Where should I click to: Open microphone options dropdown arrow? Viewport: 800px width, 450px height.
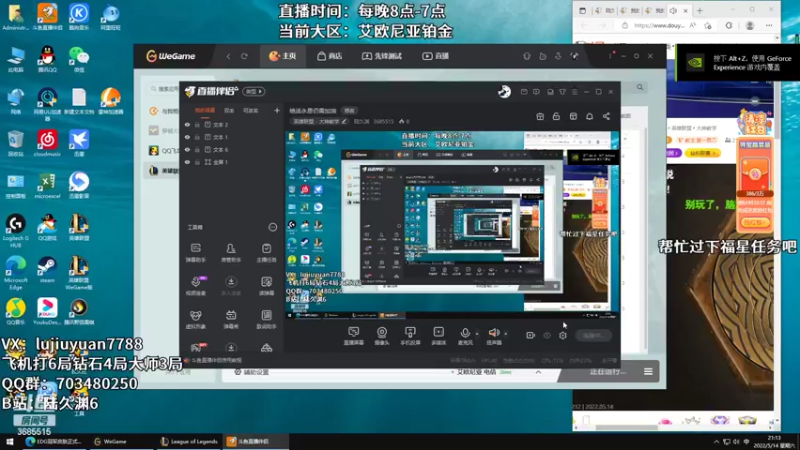click(477, 334)
